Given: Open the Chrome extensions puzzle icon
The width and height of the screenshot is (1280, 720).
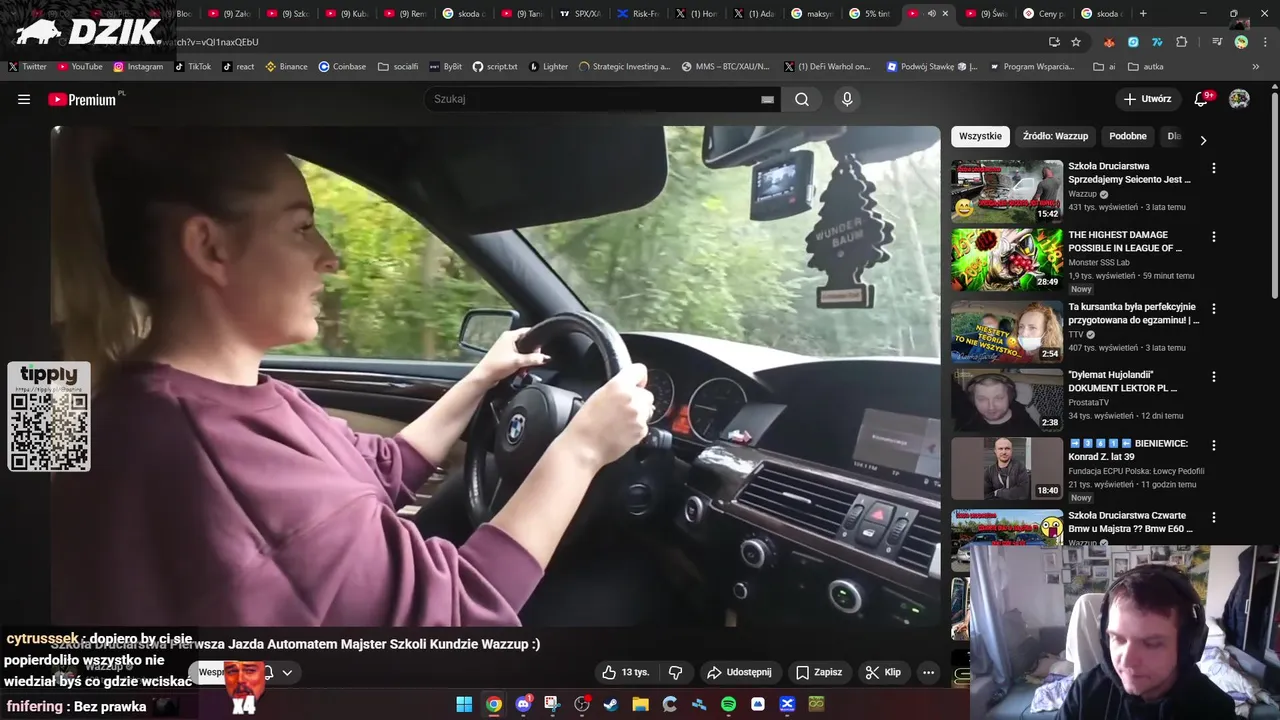Looking at the screenshot, I should pos(1182,42).
